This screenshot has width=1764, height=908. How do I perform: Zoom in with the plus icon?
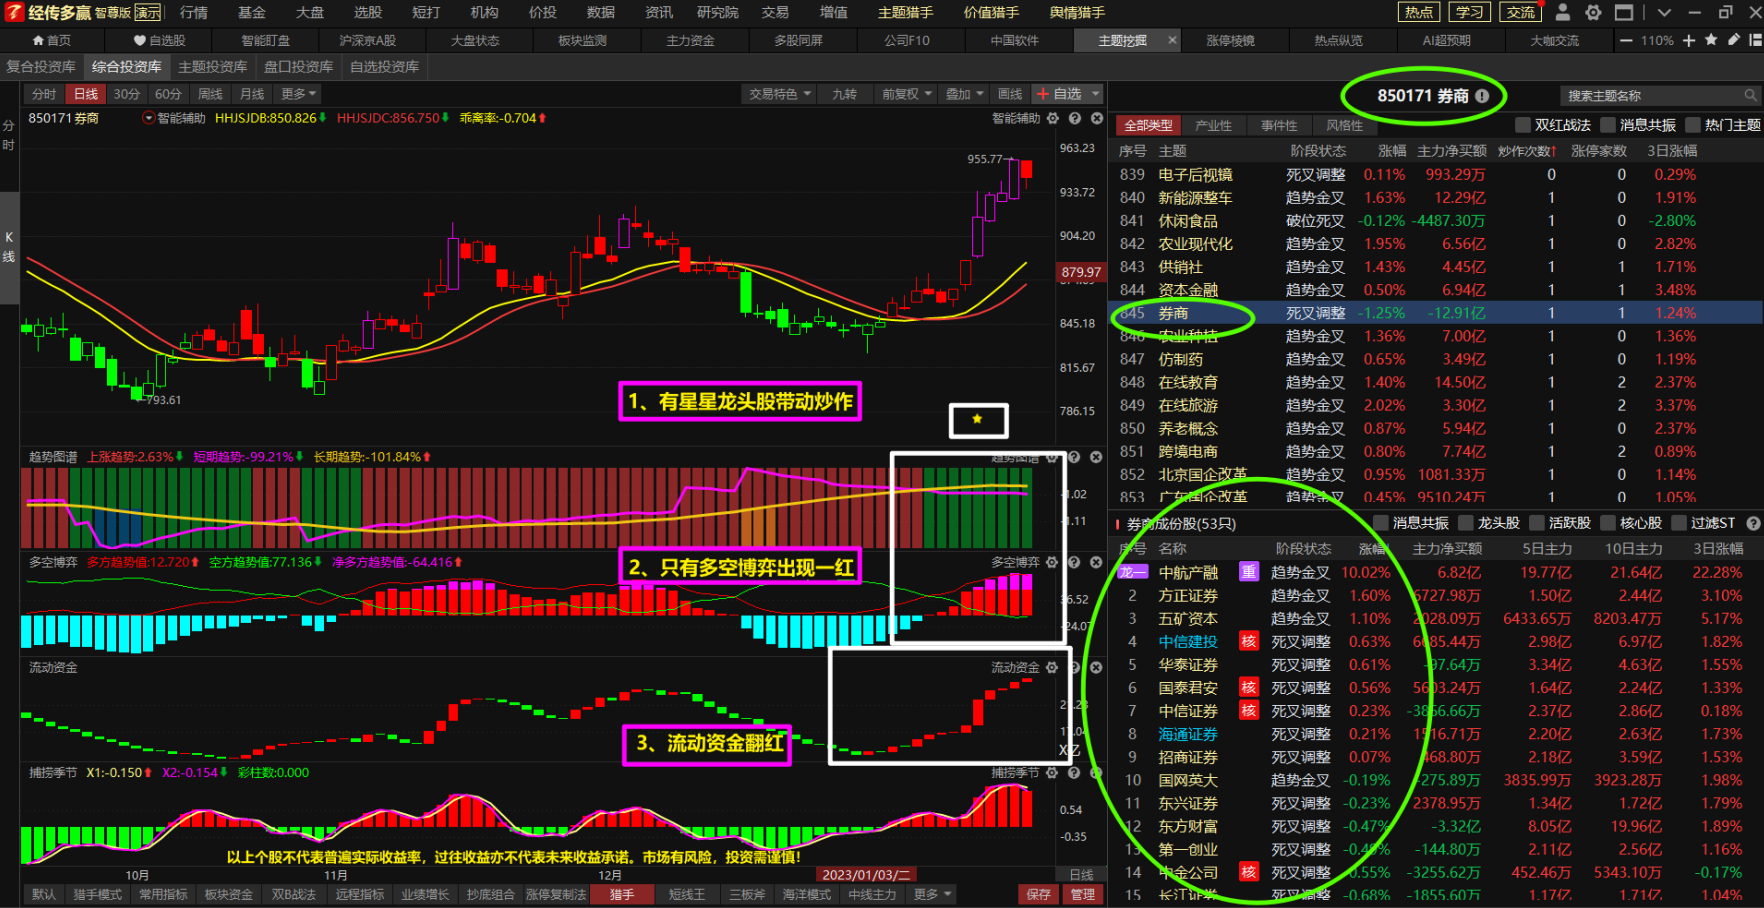coord(1689,40)
